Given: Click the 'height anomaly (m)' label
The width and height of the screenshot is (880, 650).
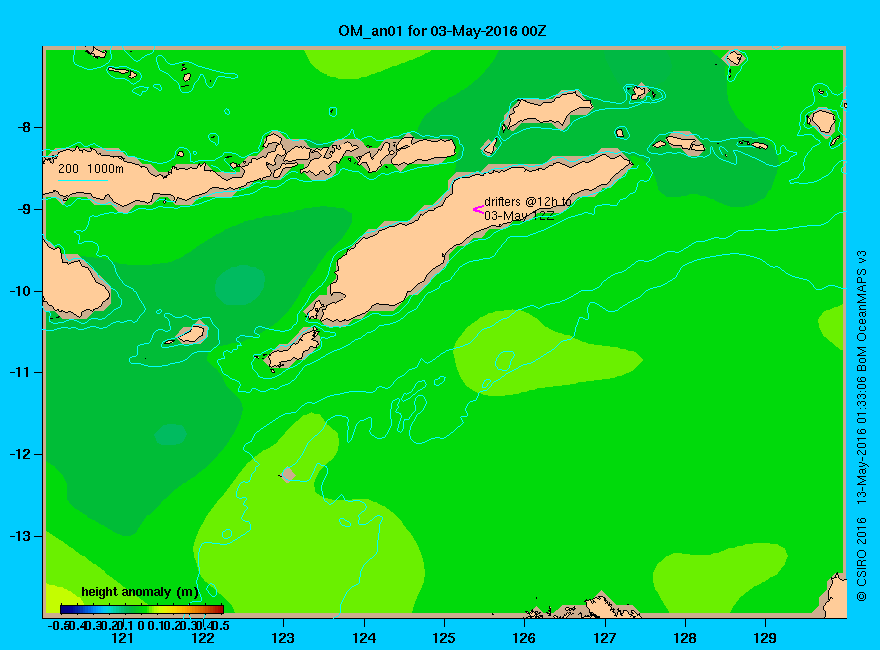Looking at the screenshot, I should pos(140,592).
